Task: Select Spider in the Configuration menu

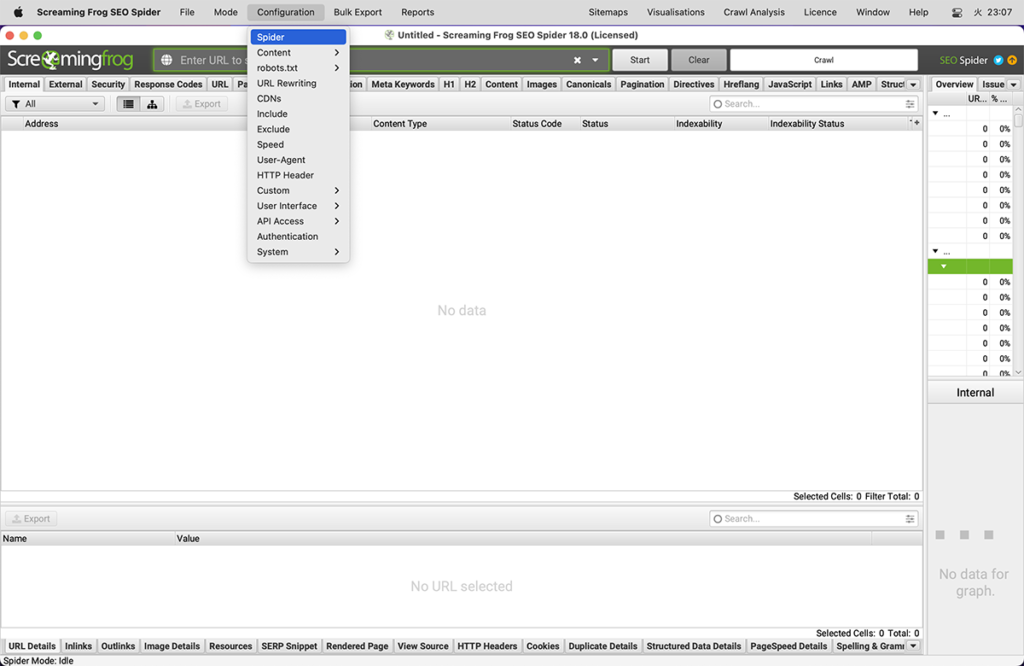Action: 298,37
